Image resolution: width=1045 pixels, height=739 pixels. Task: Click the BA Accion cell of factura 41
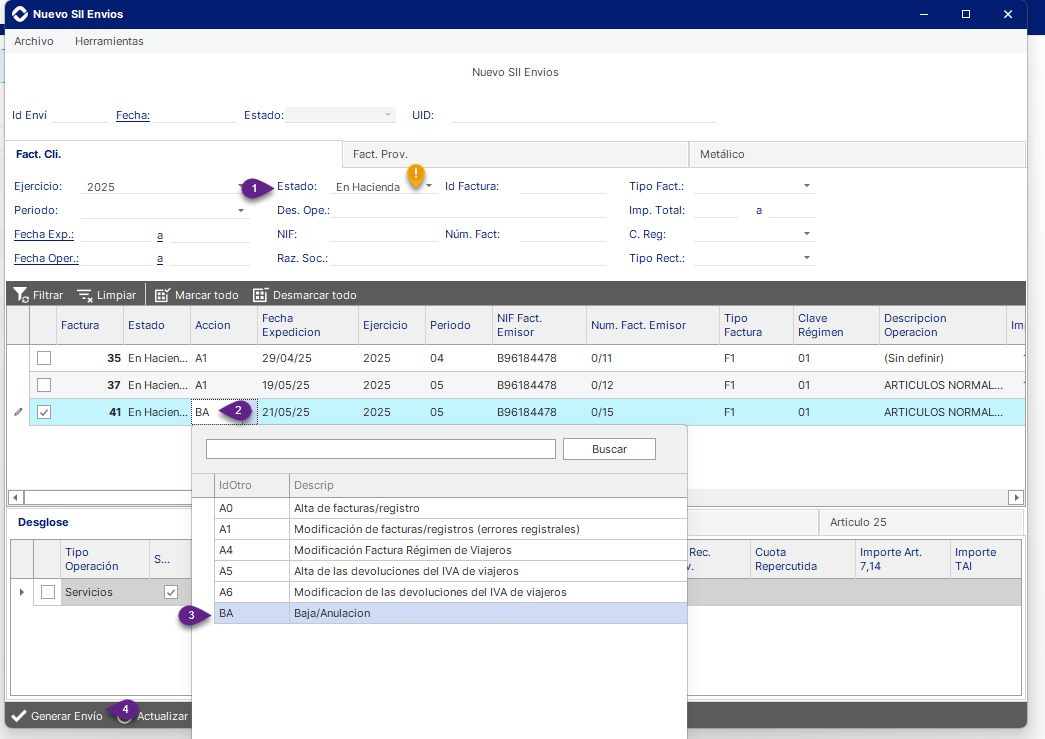(x=224, y=412)
